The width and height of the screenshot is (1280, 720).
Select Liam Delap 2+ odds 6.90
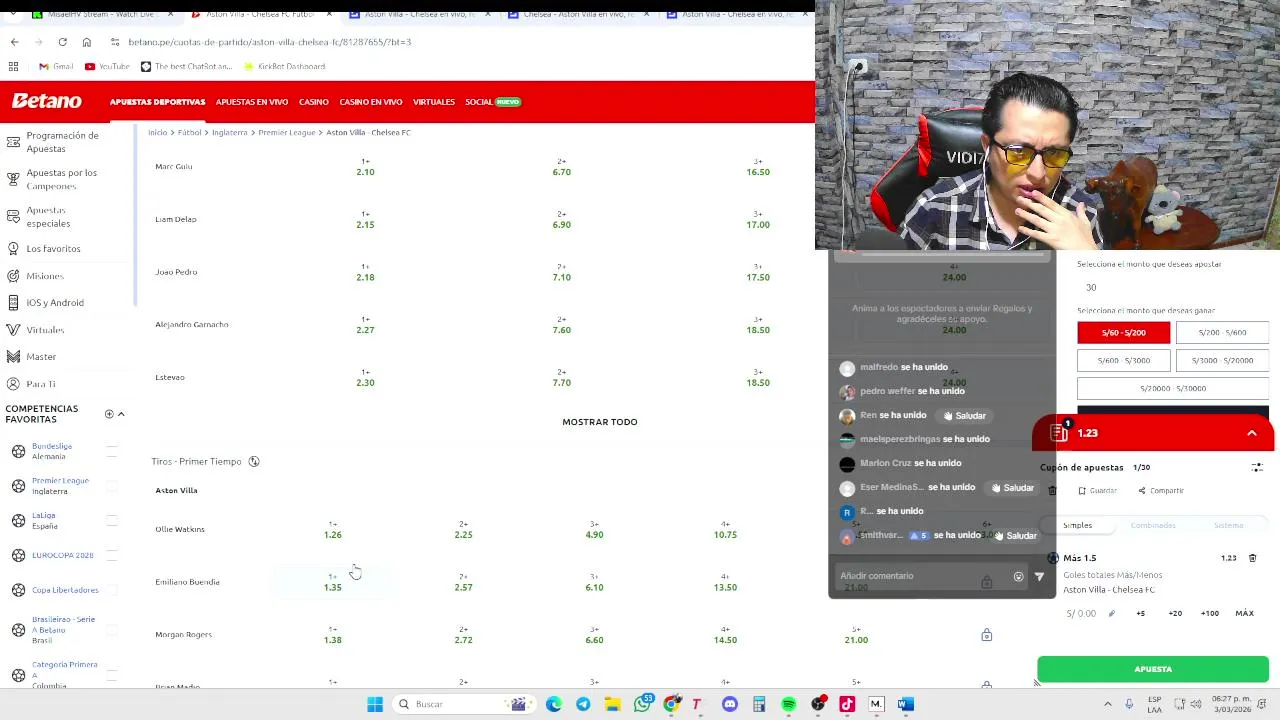(x=561, y=220)
